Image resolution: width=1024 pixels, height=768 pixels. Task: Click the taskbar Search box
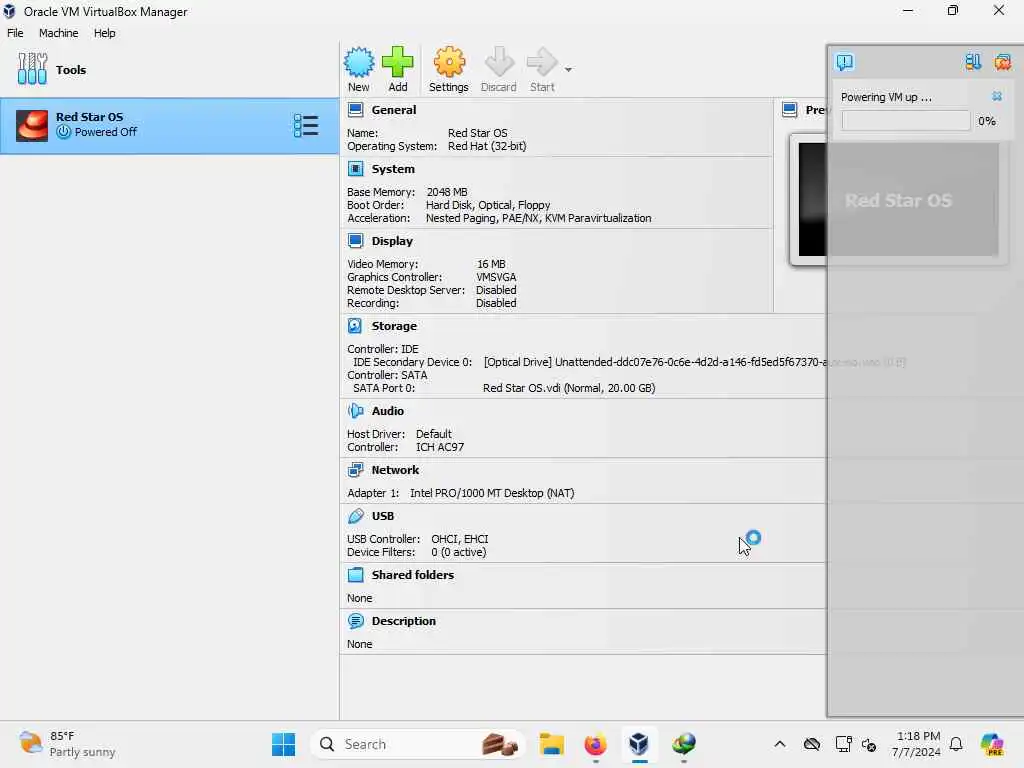point(418,744)
